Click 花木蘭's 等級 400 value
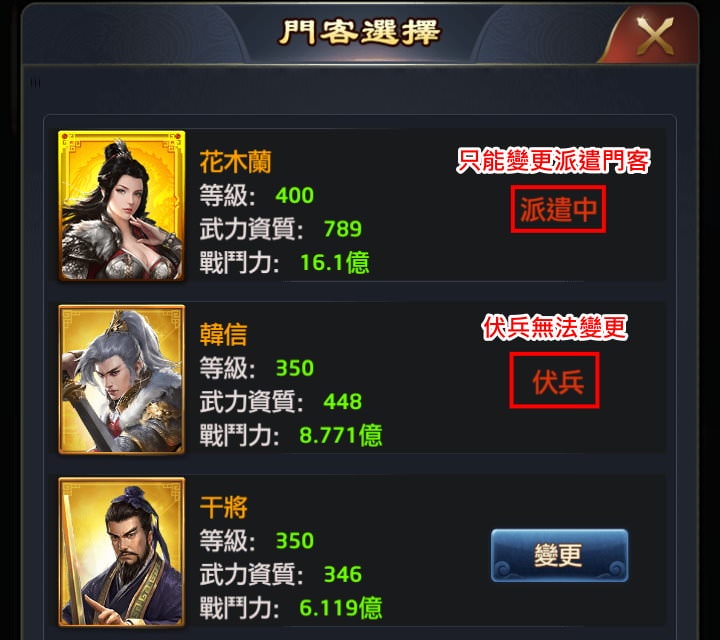Screen dimensions: 720x640 295,196
